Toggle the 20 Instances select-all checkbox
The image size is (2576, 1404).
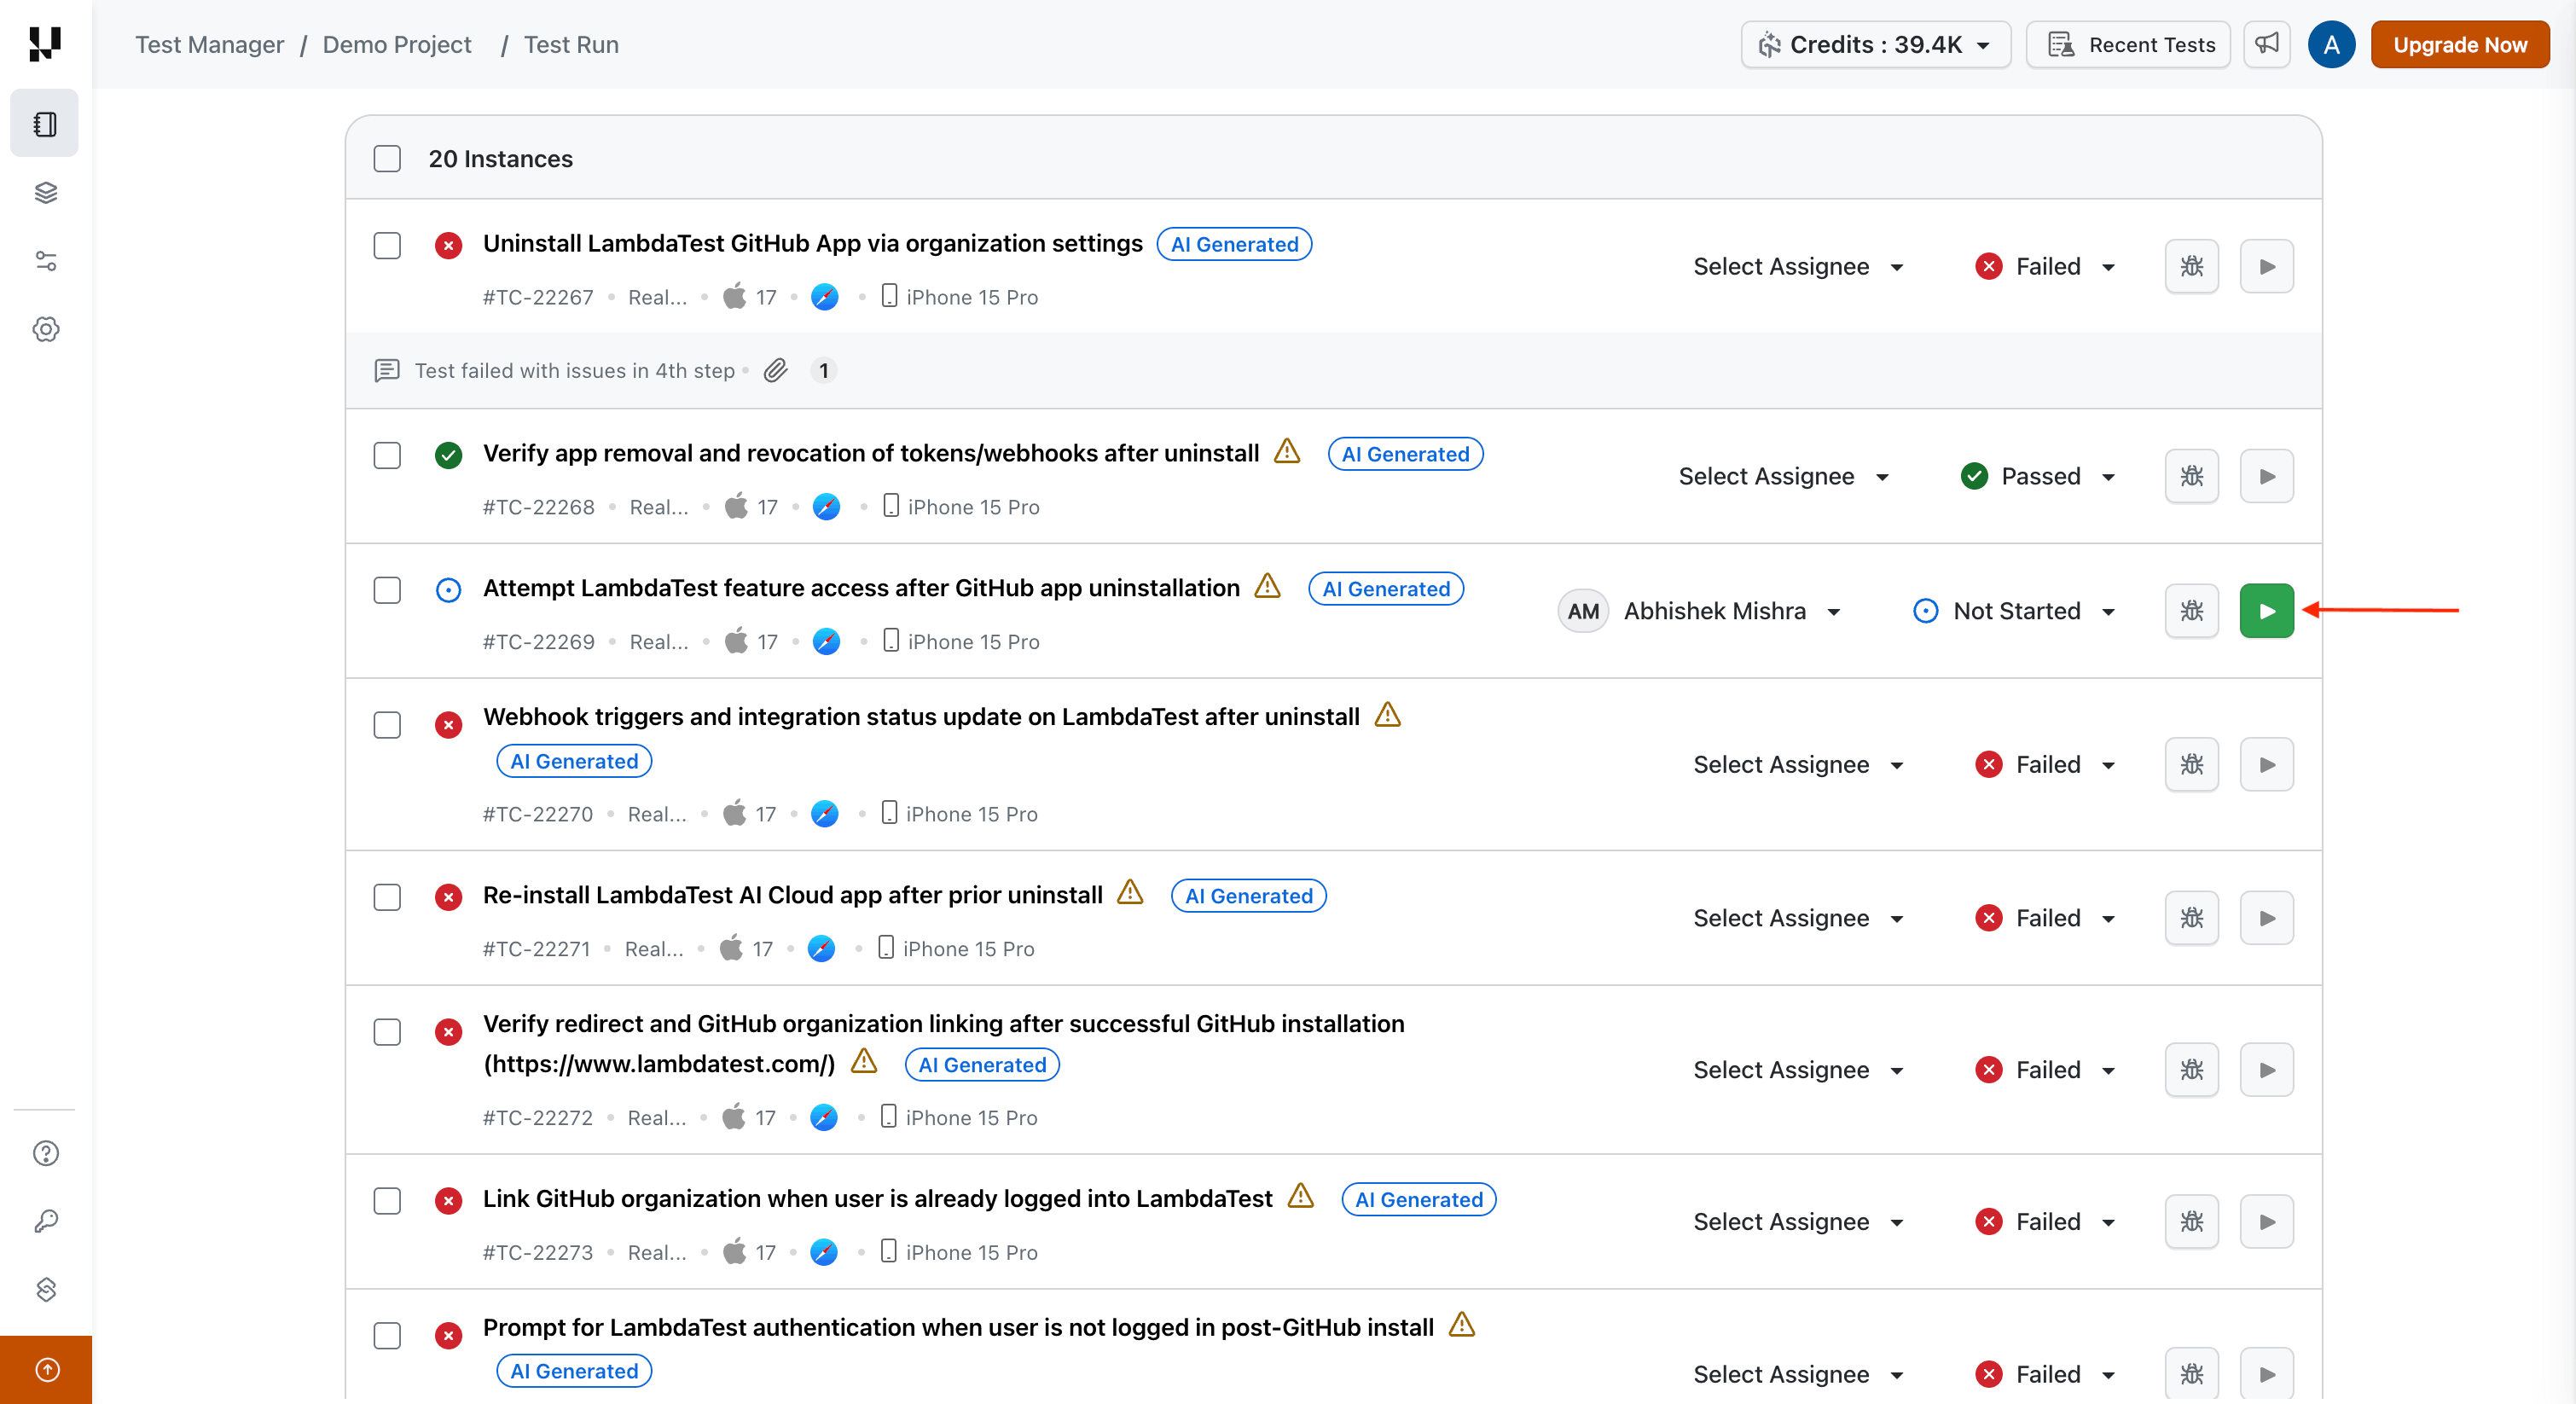click(387, 159)
